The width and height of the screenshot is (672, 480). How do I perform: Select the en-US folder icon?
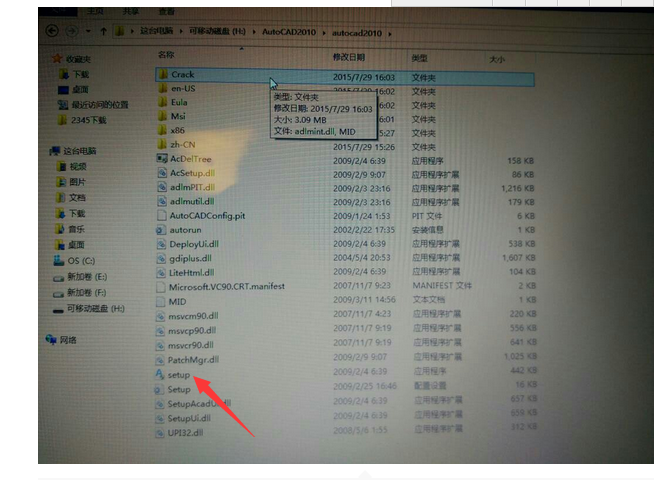click(163, 88)
